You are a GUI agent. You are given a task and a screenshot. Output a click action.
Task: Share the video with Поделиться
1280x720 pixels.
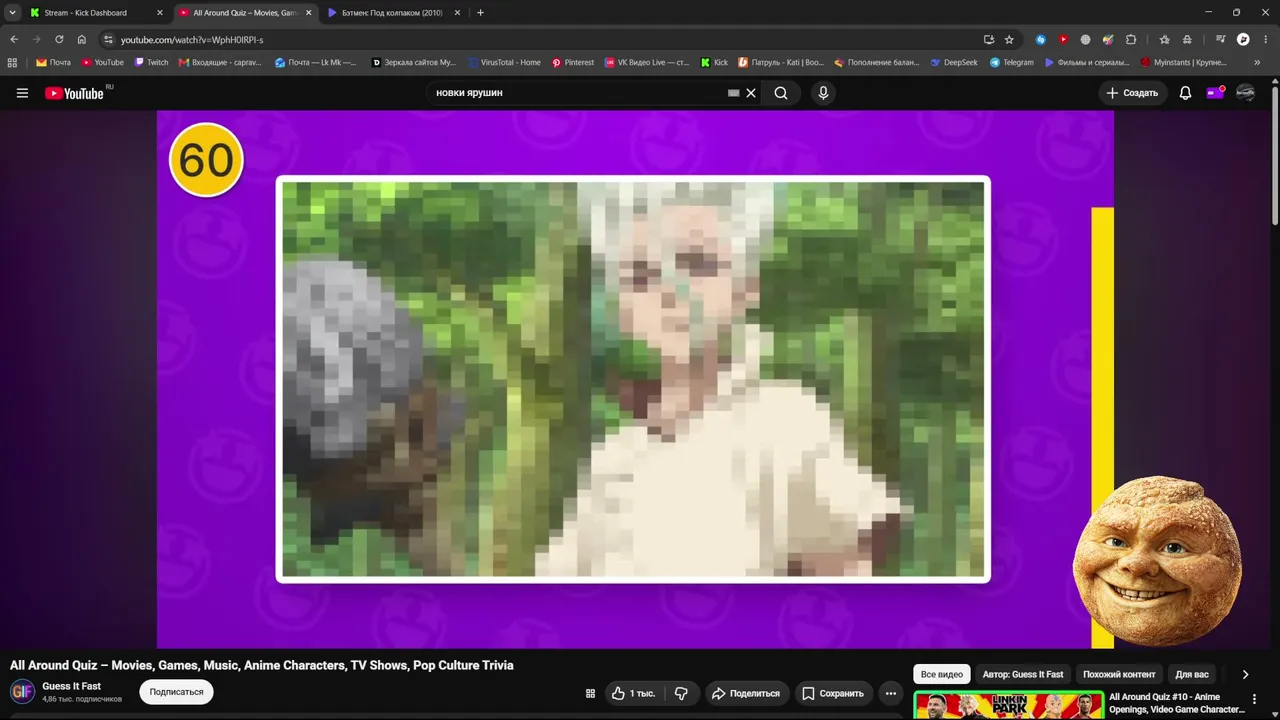click(745, 693)
